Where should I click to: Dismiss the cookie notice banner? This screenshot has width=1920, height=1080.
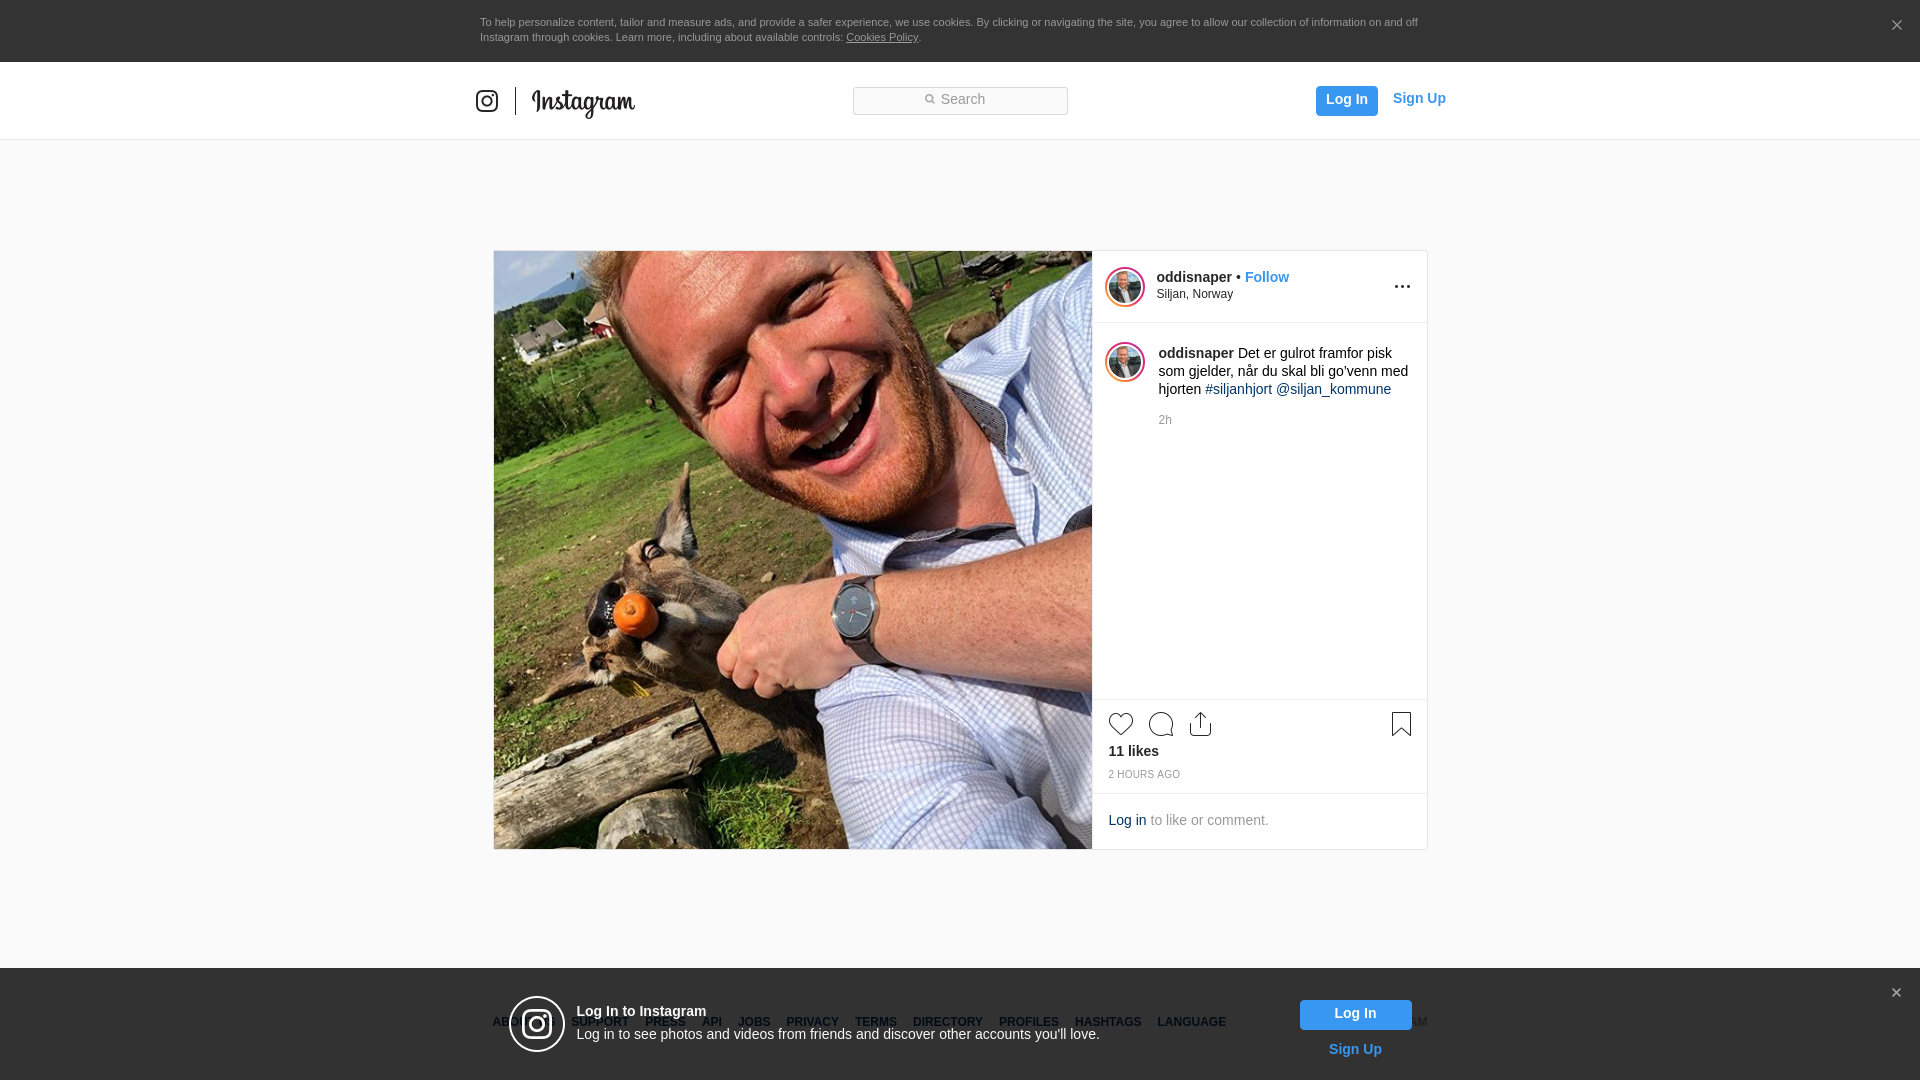click(x=1896, y=26)
